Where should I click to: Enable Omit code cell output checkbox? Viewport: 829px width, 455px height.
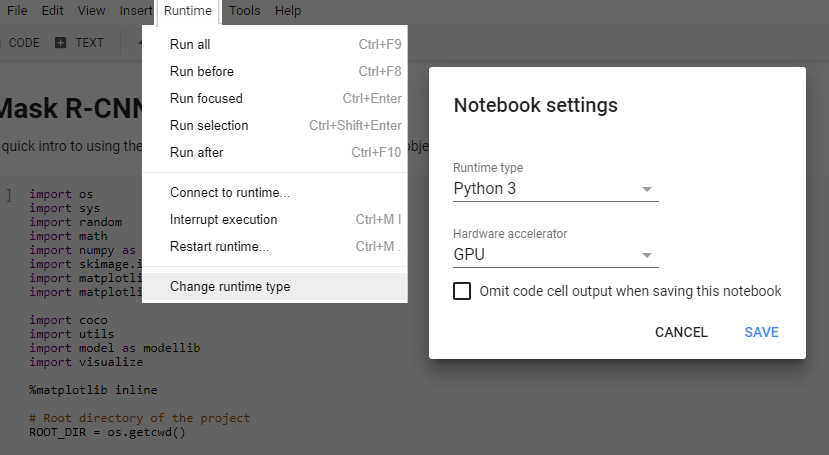point(462,291)
